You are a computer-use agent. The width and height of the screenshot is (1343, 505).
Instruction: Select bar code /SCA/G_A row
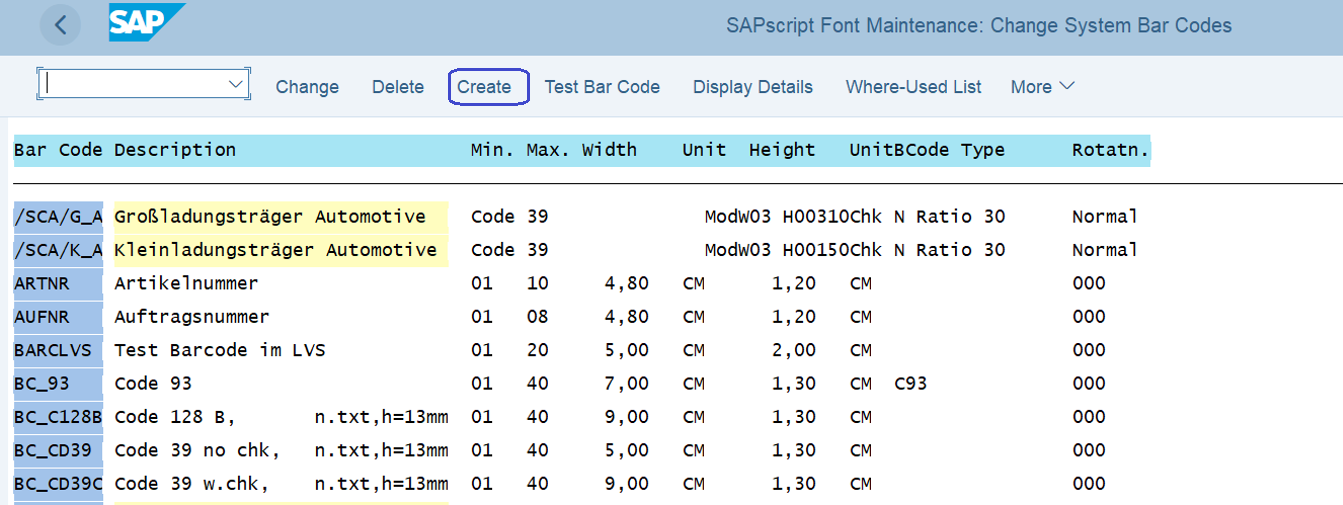[x=58, y=217]
